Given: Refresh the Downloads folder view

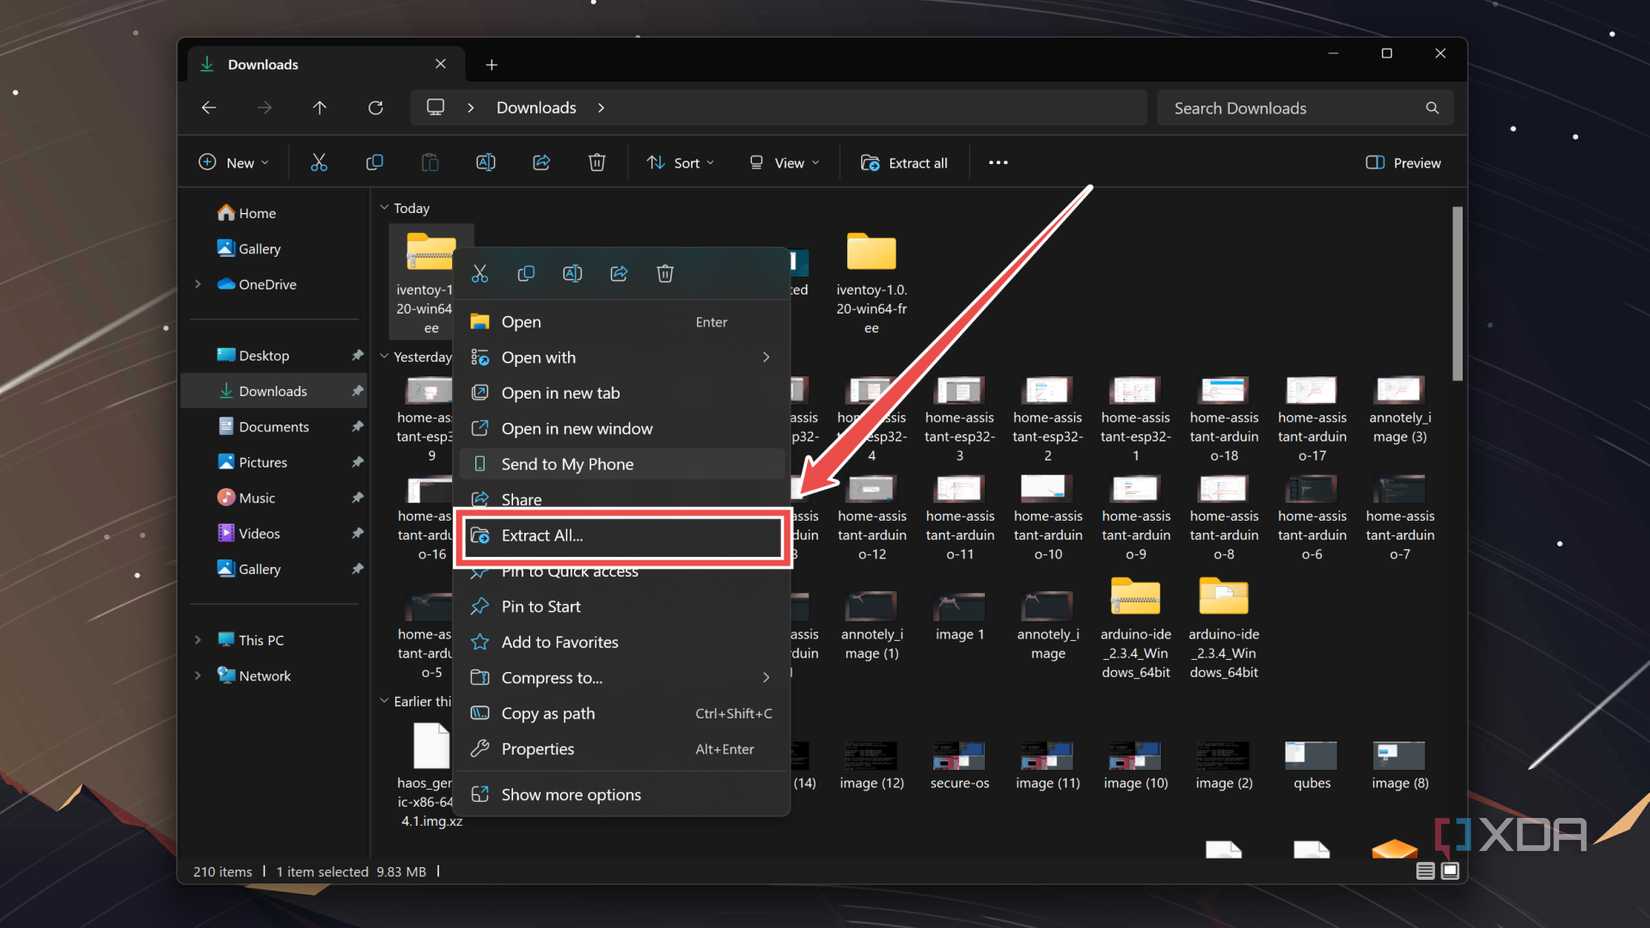Looking at the screenshot, I should [376, 108].
